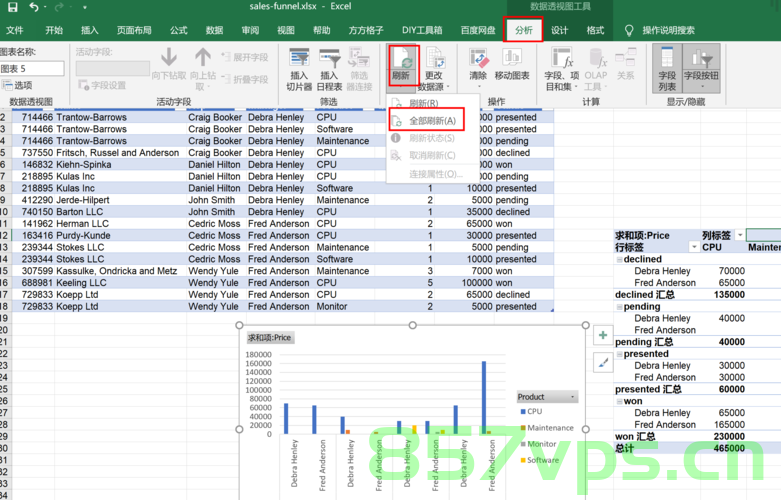Open the DIY工具箱 tab
This screenshot has width=781, height=500.
click(422, 30)
